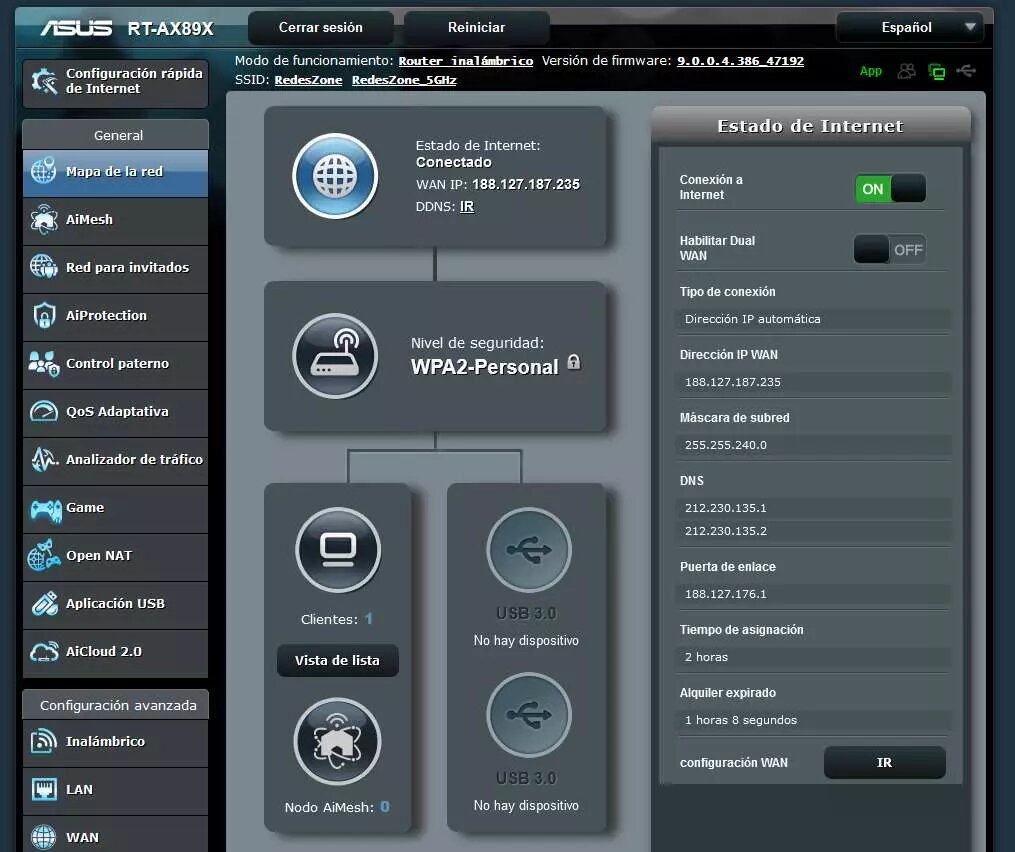Image resolution: width=1015 pixels, height=852 pixels.
Task: Click the lower USB 3.0 port icon
Action: (x=528, y=715)
